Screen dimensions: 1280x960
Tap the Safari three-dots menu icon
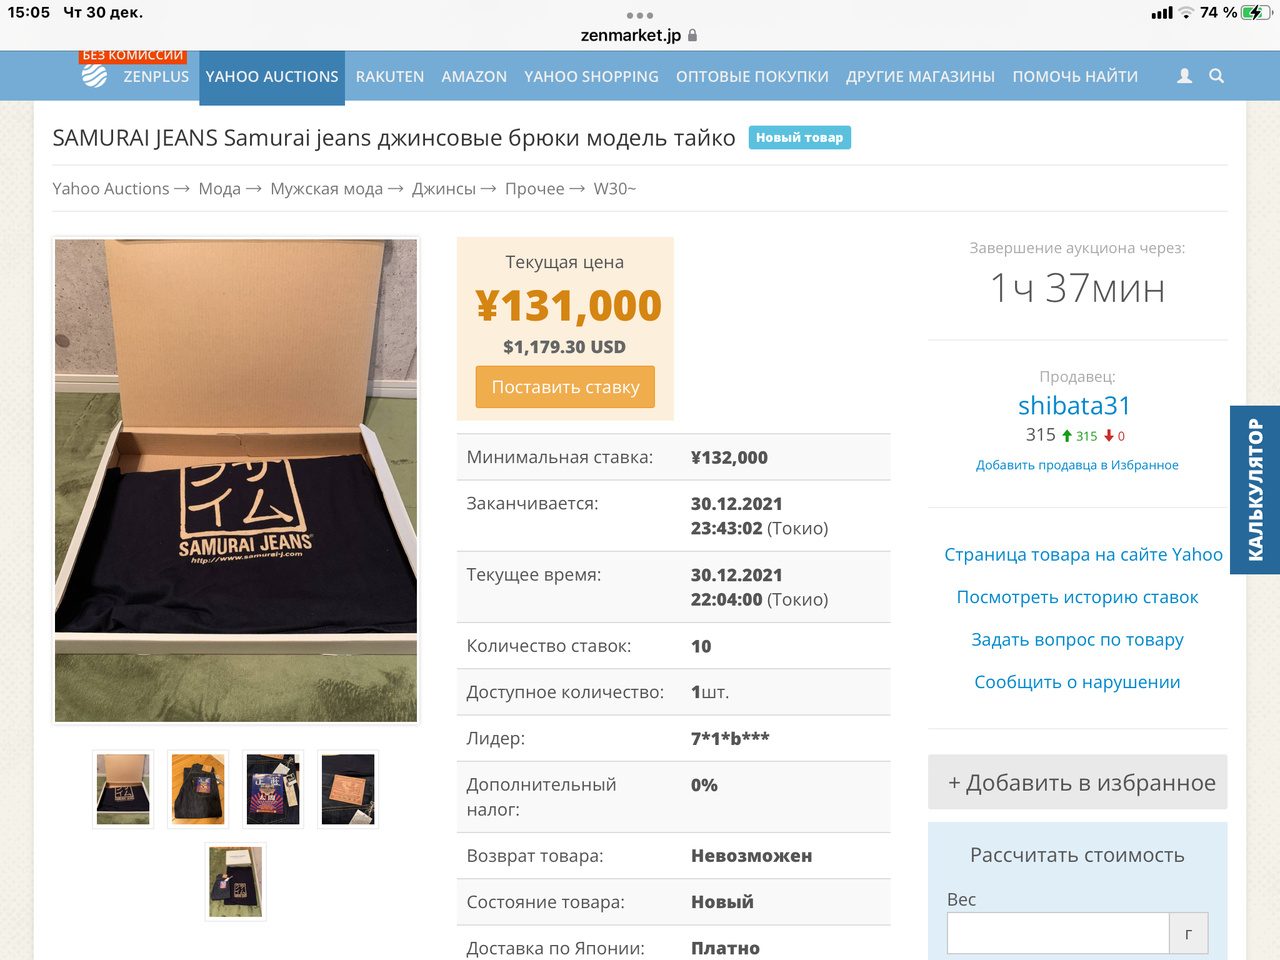(x=640, y=15)
